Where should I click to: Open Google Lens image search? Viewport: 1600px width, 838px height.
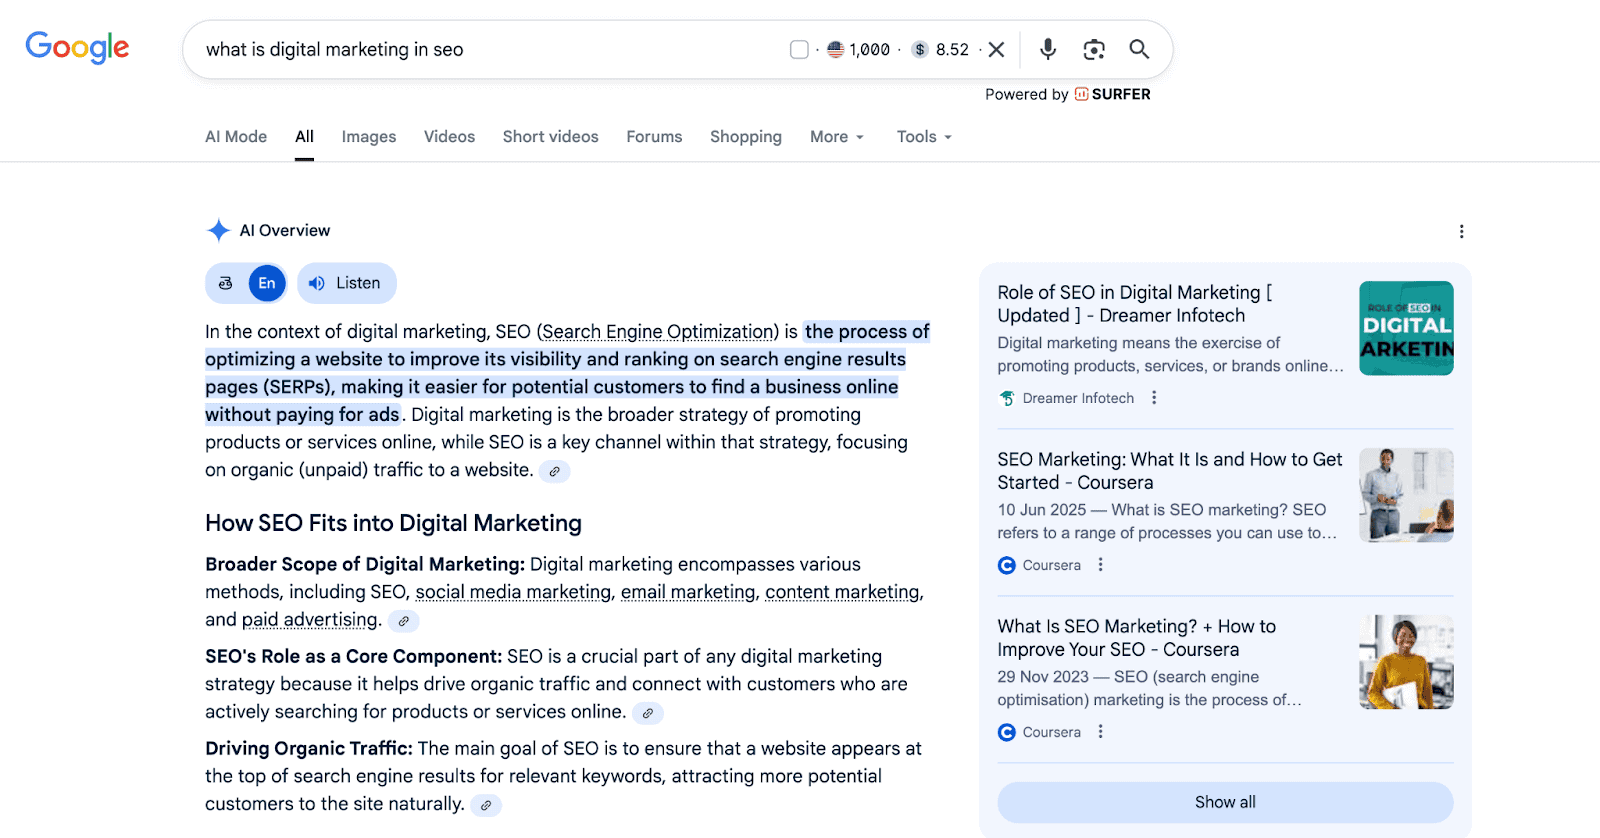pyautogui.click(x=1094, y=49)
